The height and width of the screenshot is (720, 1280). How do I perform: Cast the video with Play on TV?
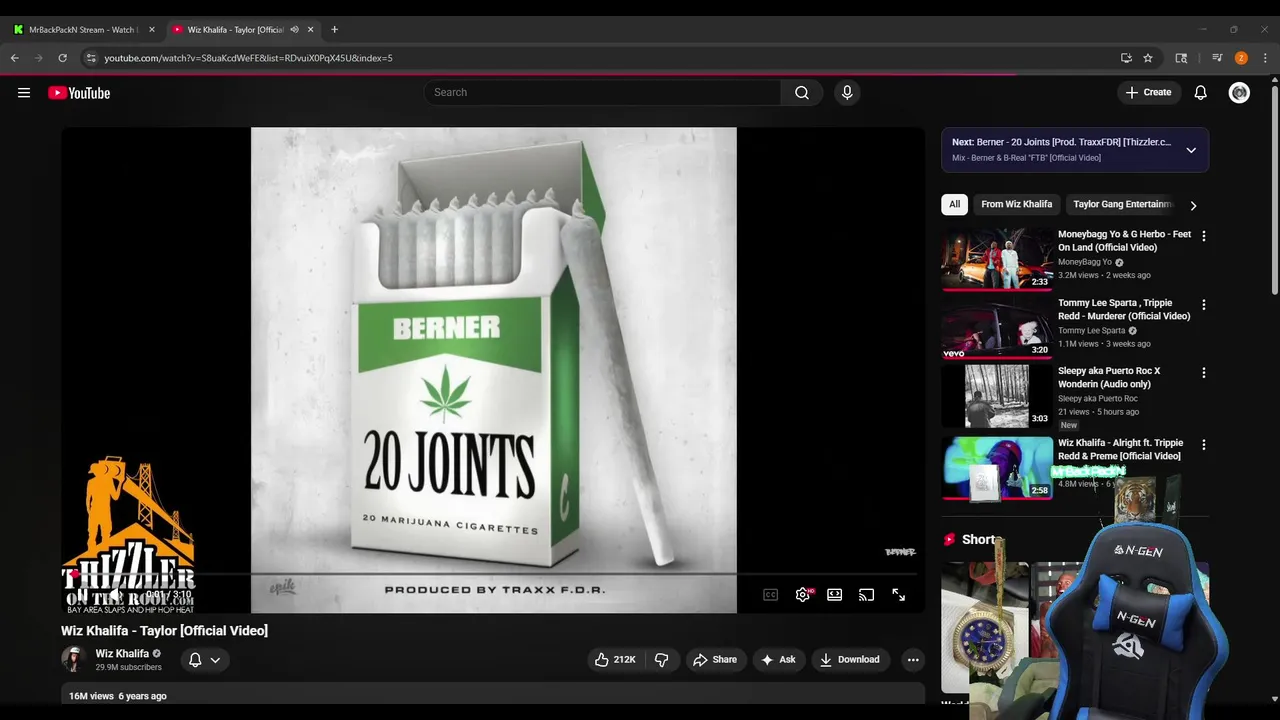(x=867, y=595)
